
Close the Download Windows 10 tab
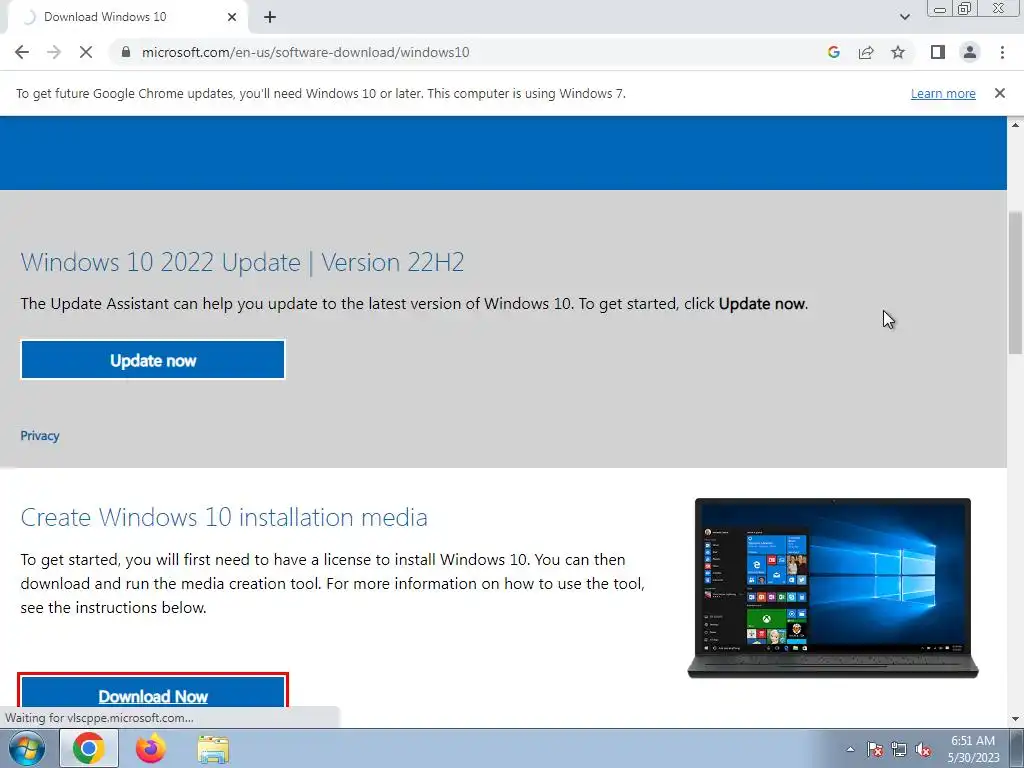coord(232,17)
